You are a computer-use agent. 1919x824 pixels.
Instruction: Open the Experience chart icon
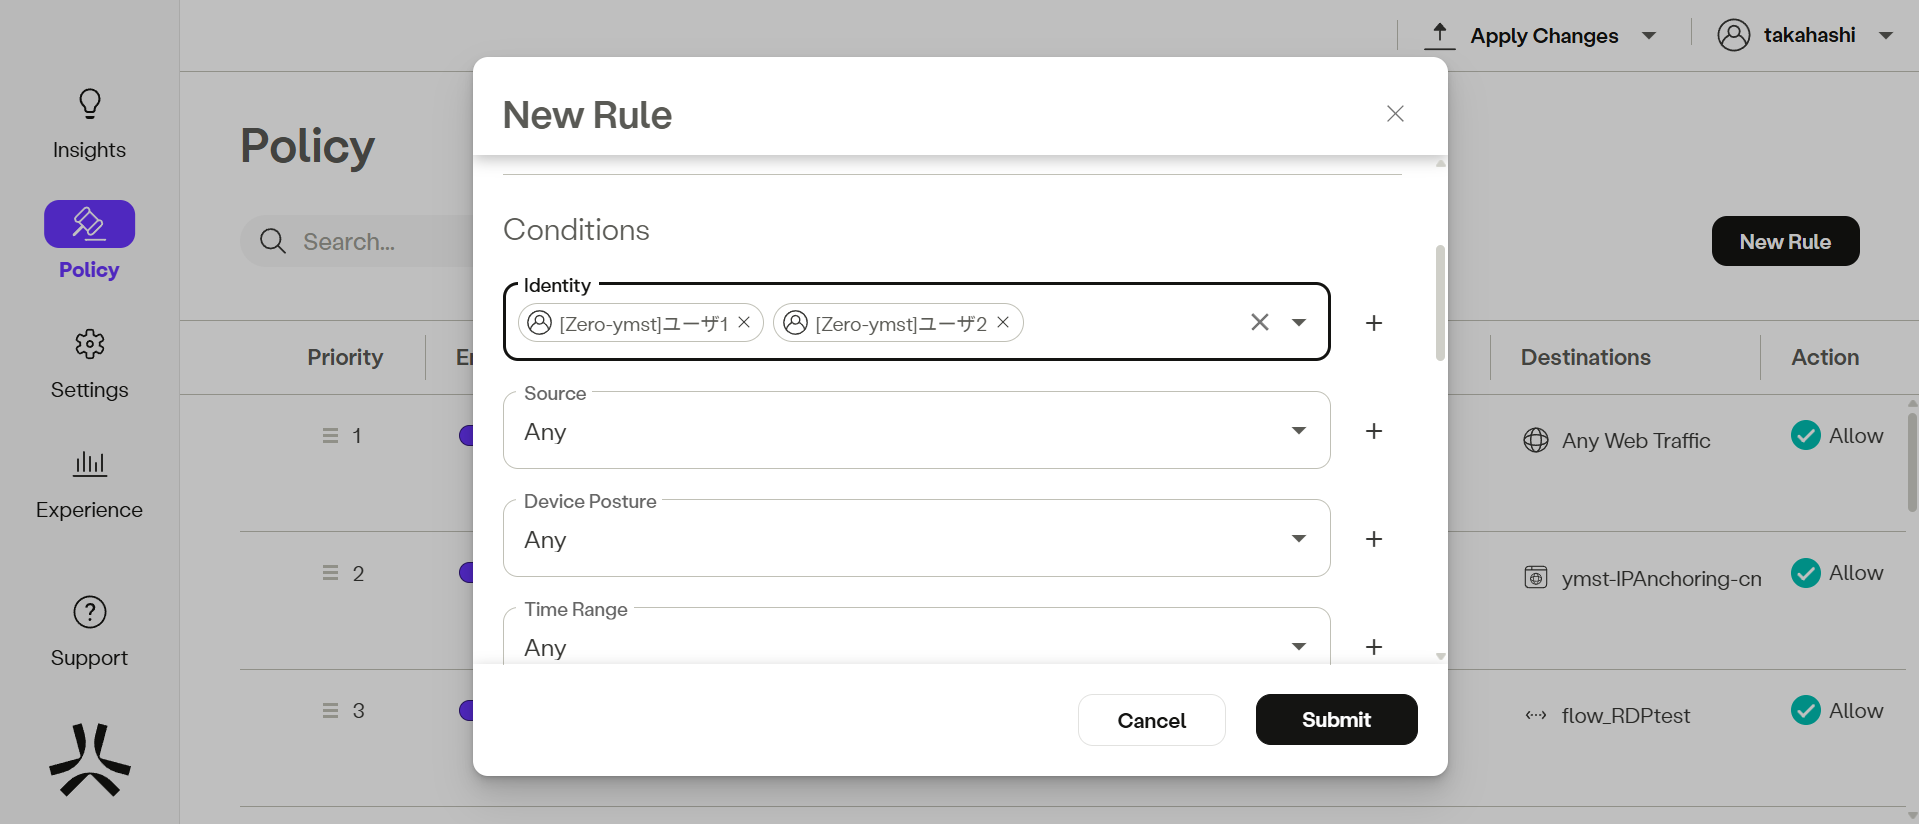(90, 464)
